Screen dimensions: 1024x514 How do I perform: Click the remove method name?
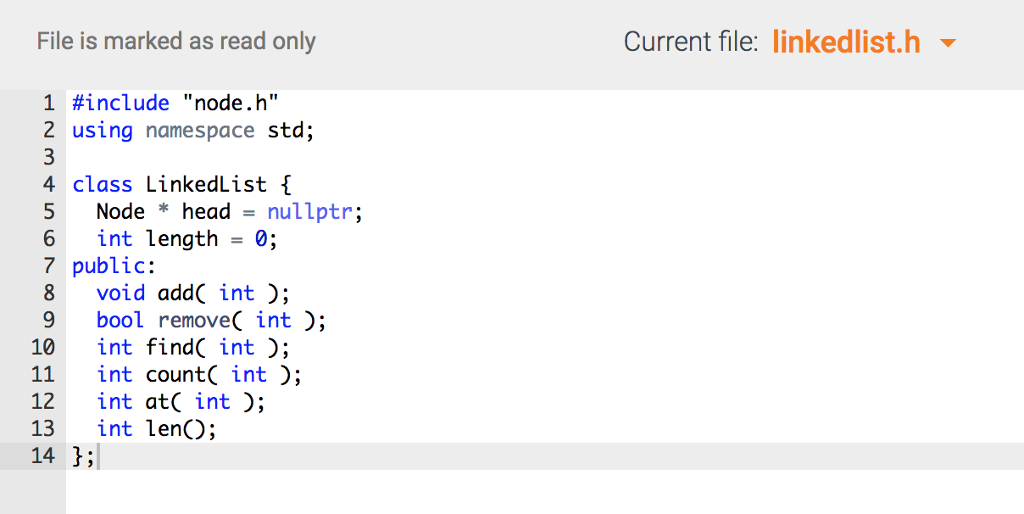point(194,320)
